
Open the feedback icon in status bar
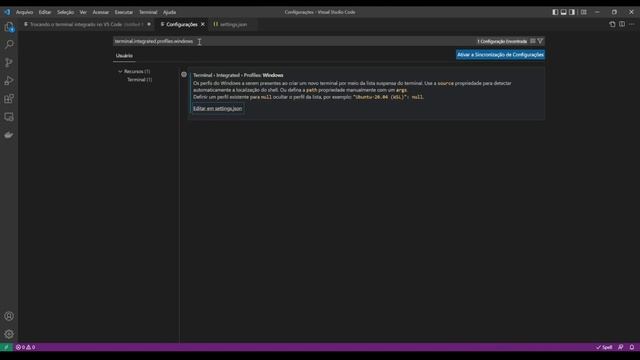pyautogui.click(x=621, y=347)
